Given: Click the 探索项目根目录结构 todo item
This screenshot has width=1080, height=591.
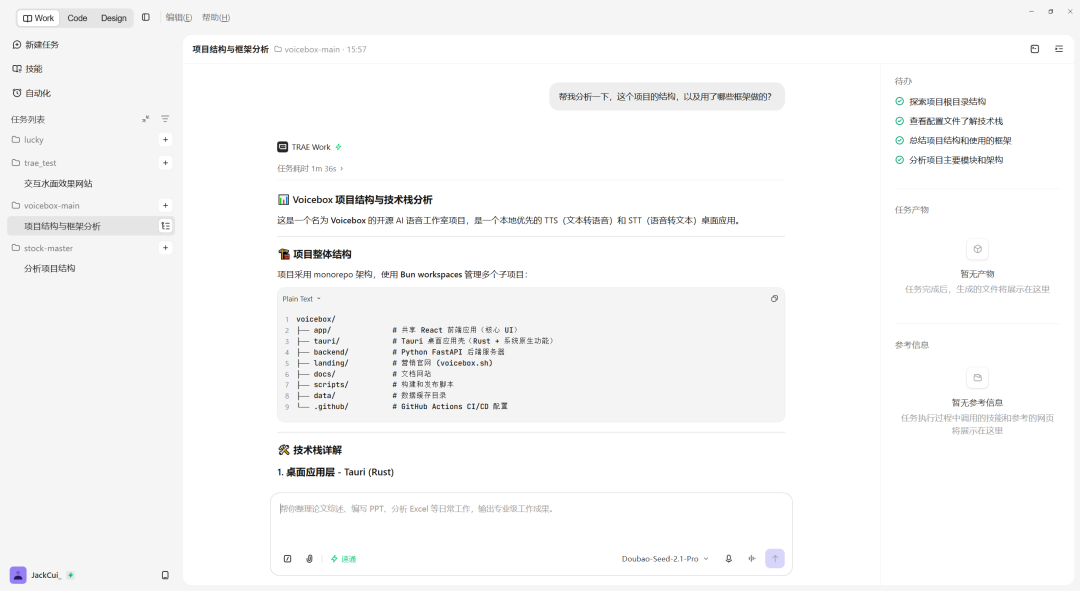Looking at the screenshot, I should 940,102.
